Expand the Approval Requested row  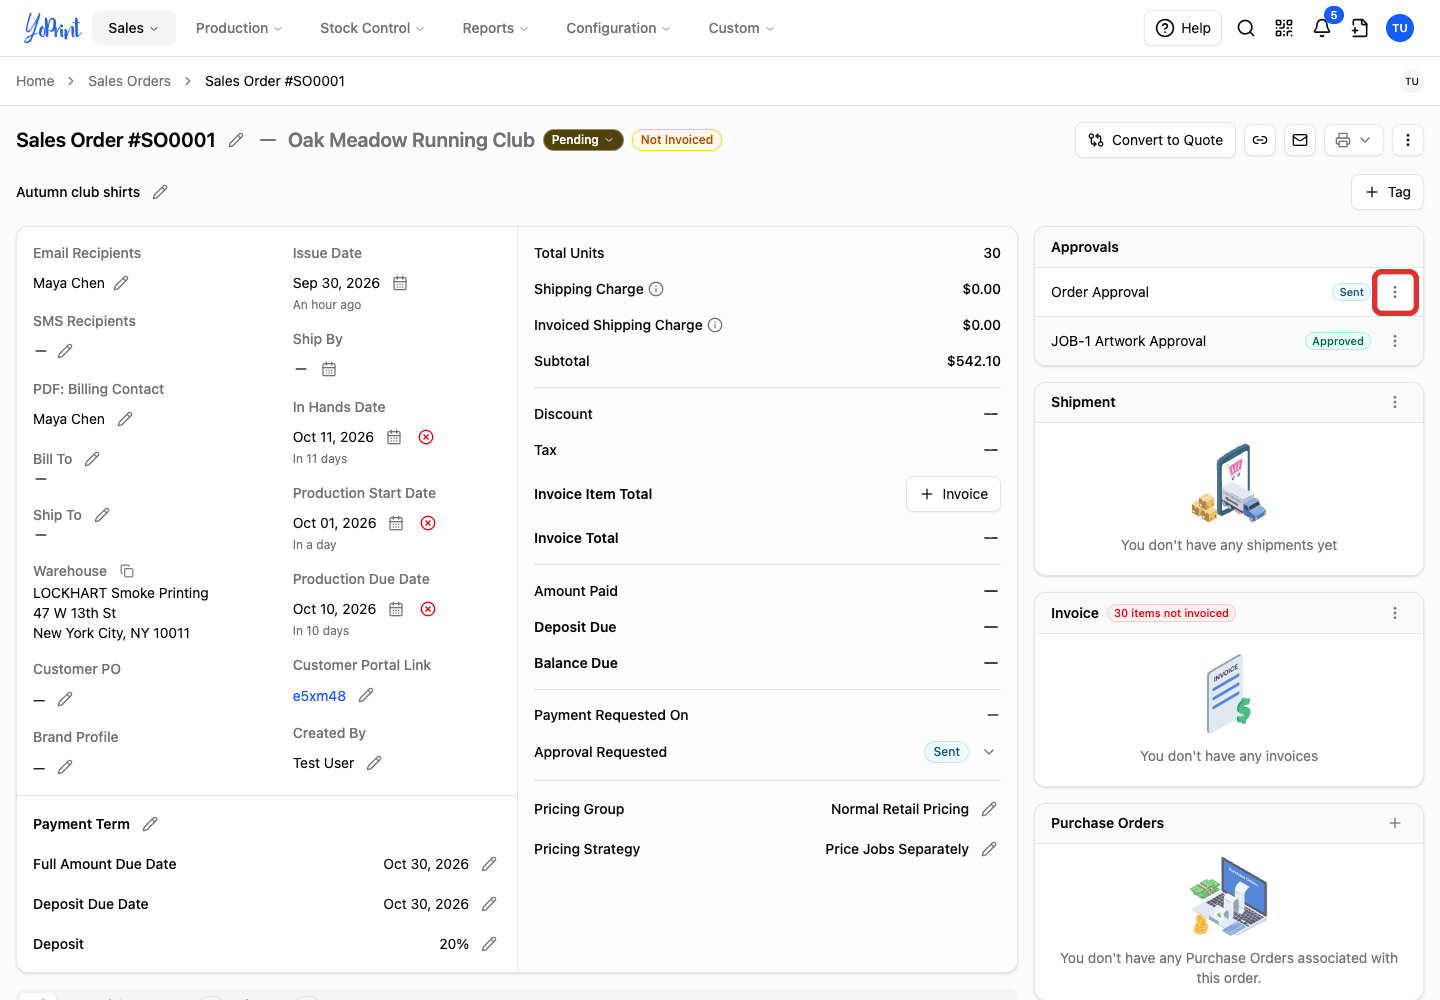pos(989,752)
